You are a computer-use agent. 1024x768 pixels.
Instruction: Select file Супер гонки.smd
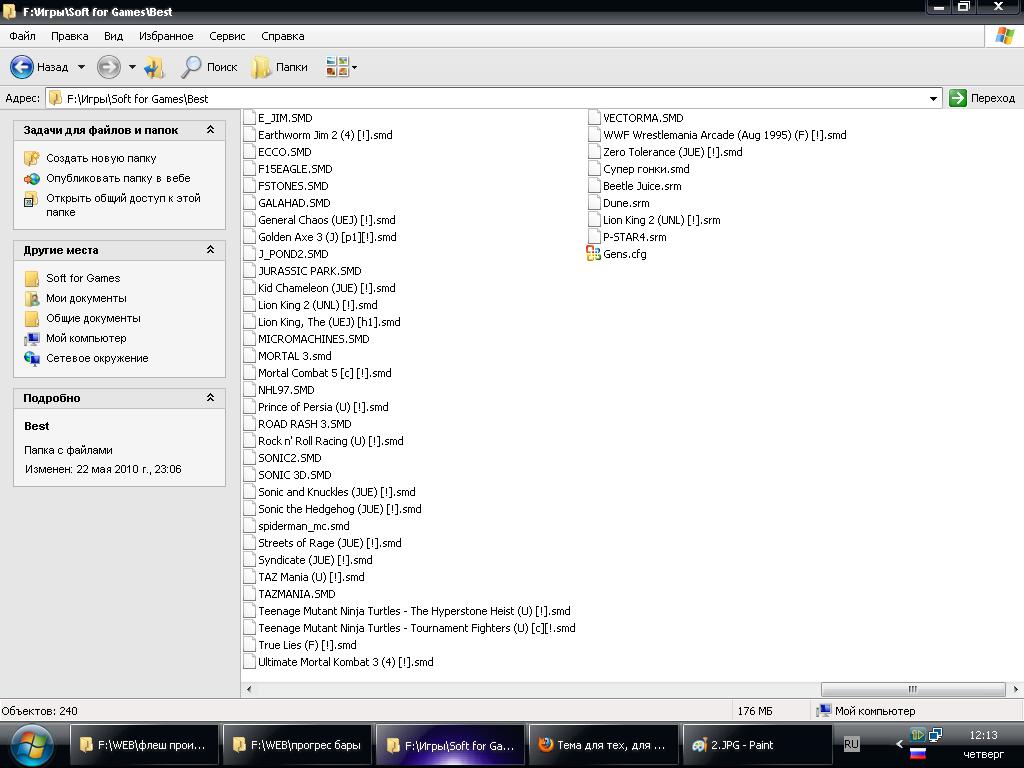coord(646,169)
